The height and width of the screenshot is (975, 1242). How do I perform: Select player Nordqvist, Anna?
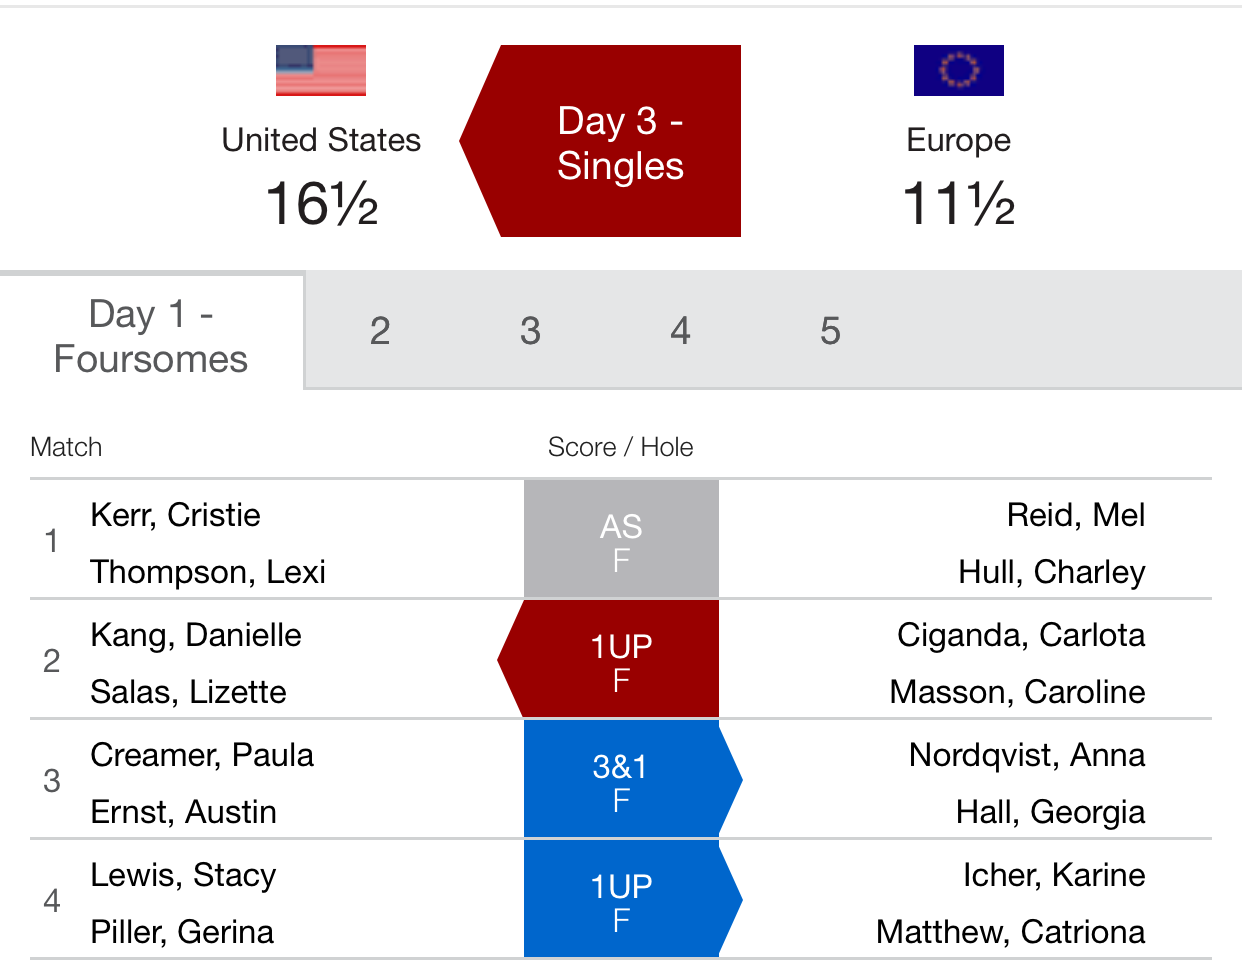[x=1027, y=755]
